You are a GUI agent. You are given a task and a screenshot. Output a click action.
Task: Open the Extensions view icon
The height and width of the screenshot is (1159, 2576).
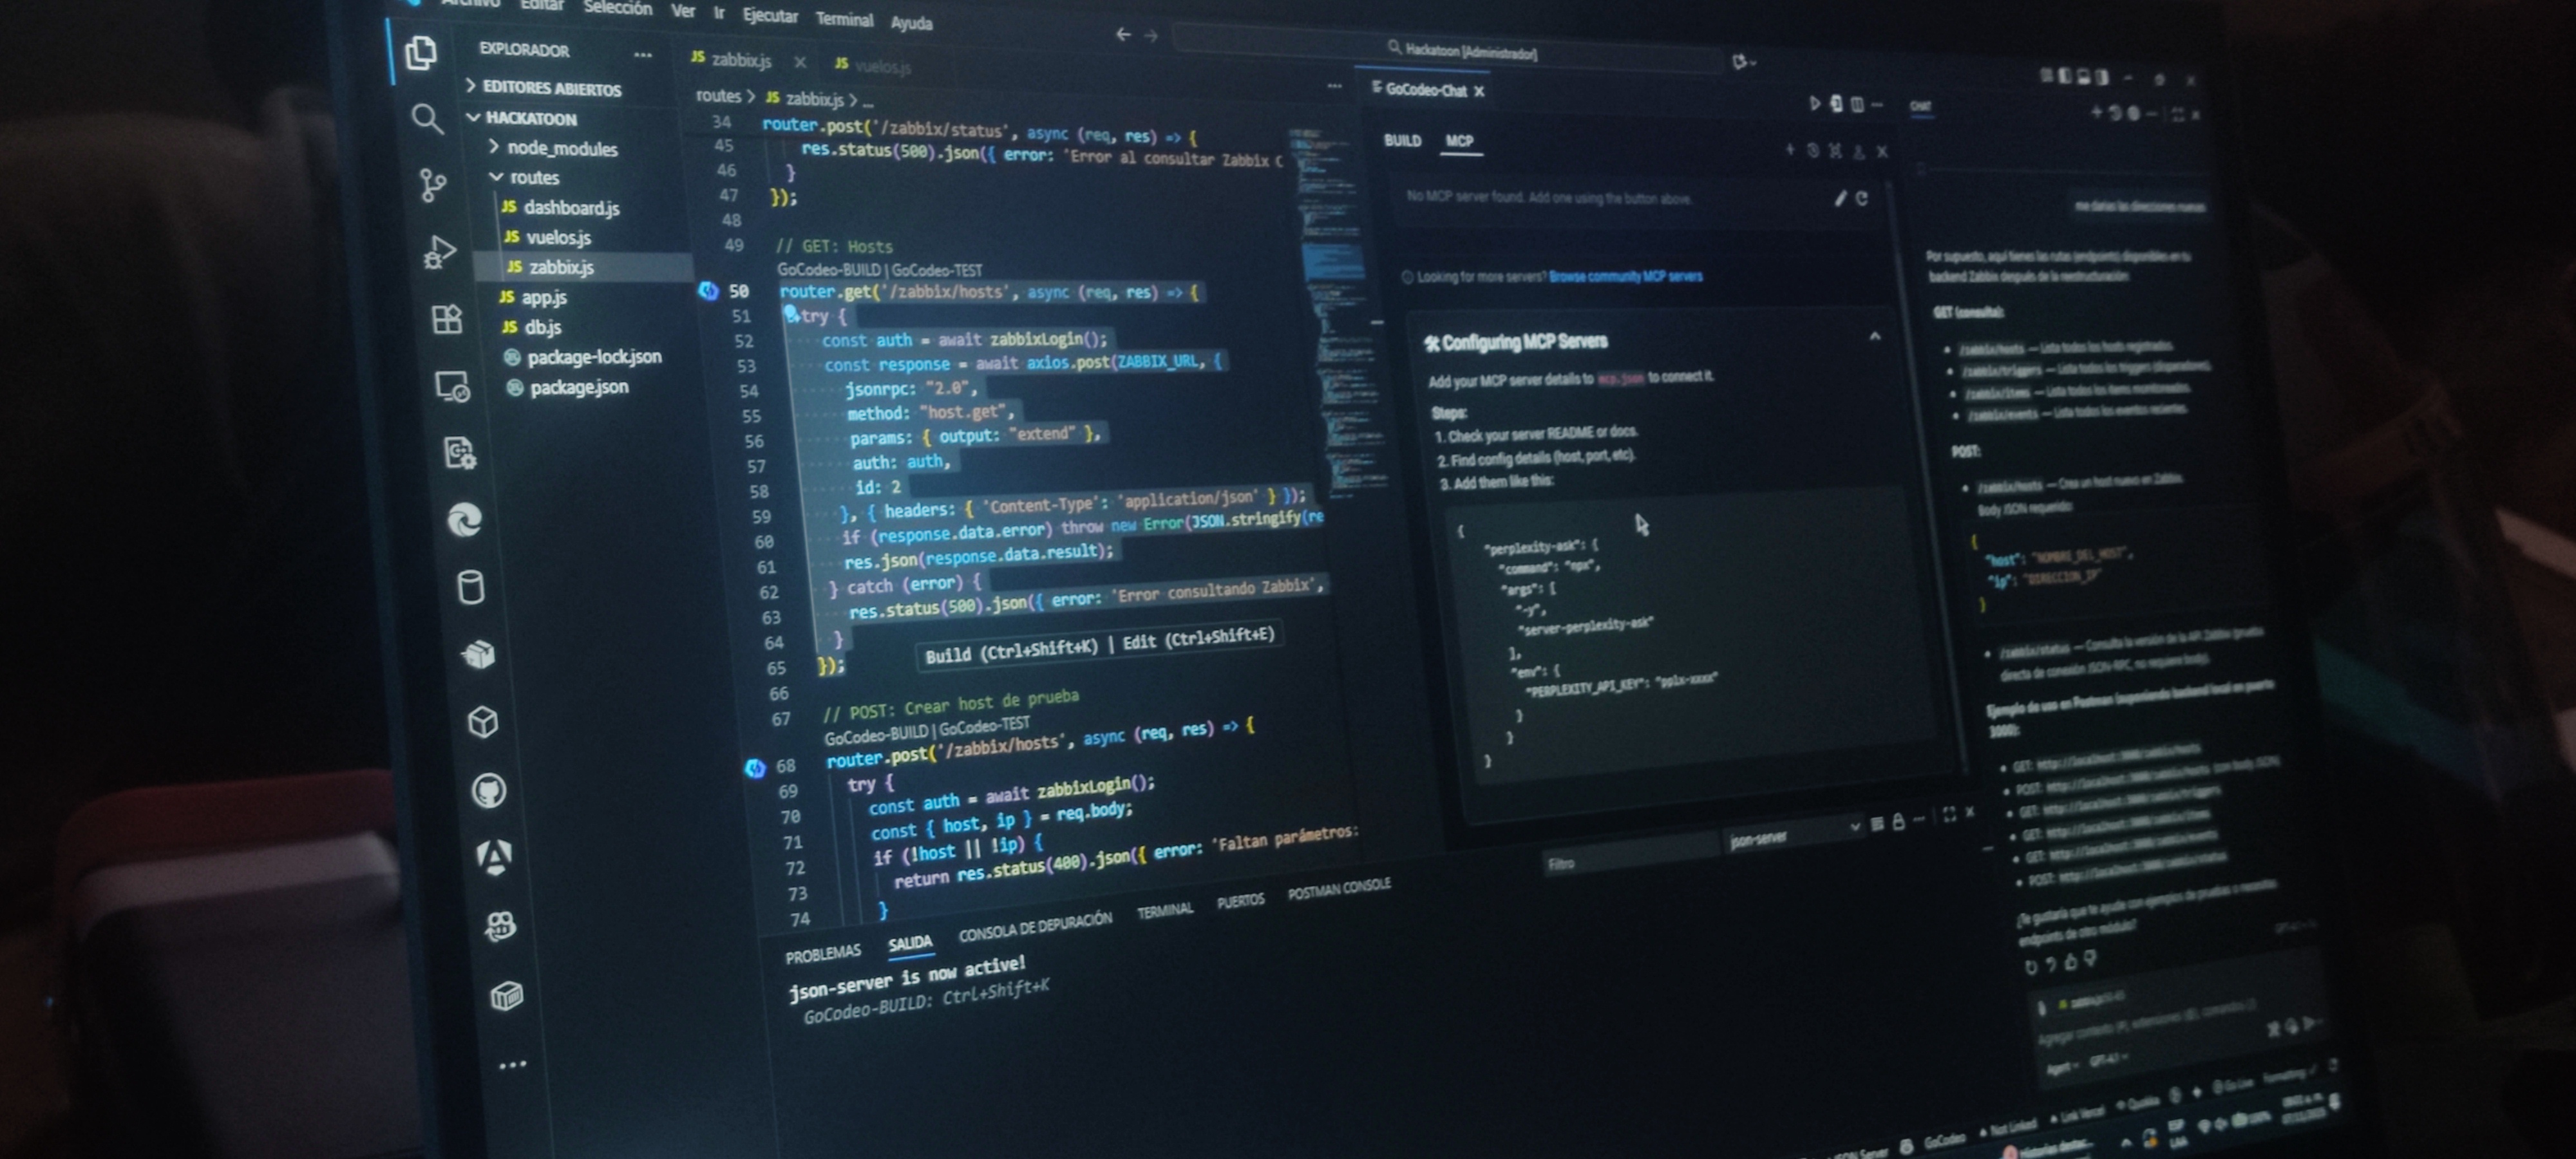coord(446,319)
